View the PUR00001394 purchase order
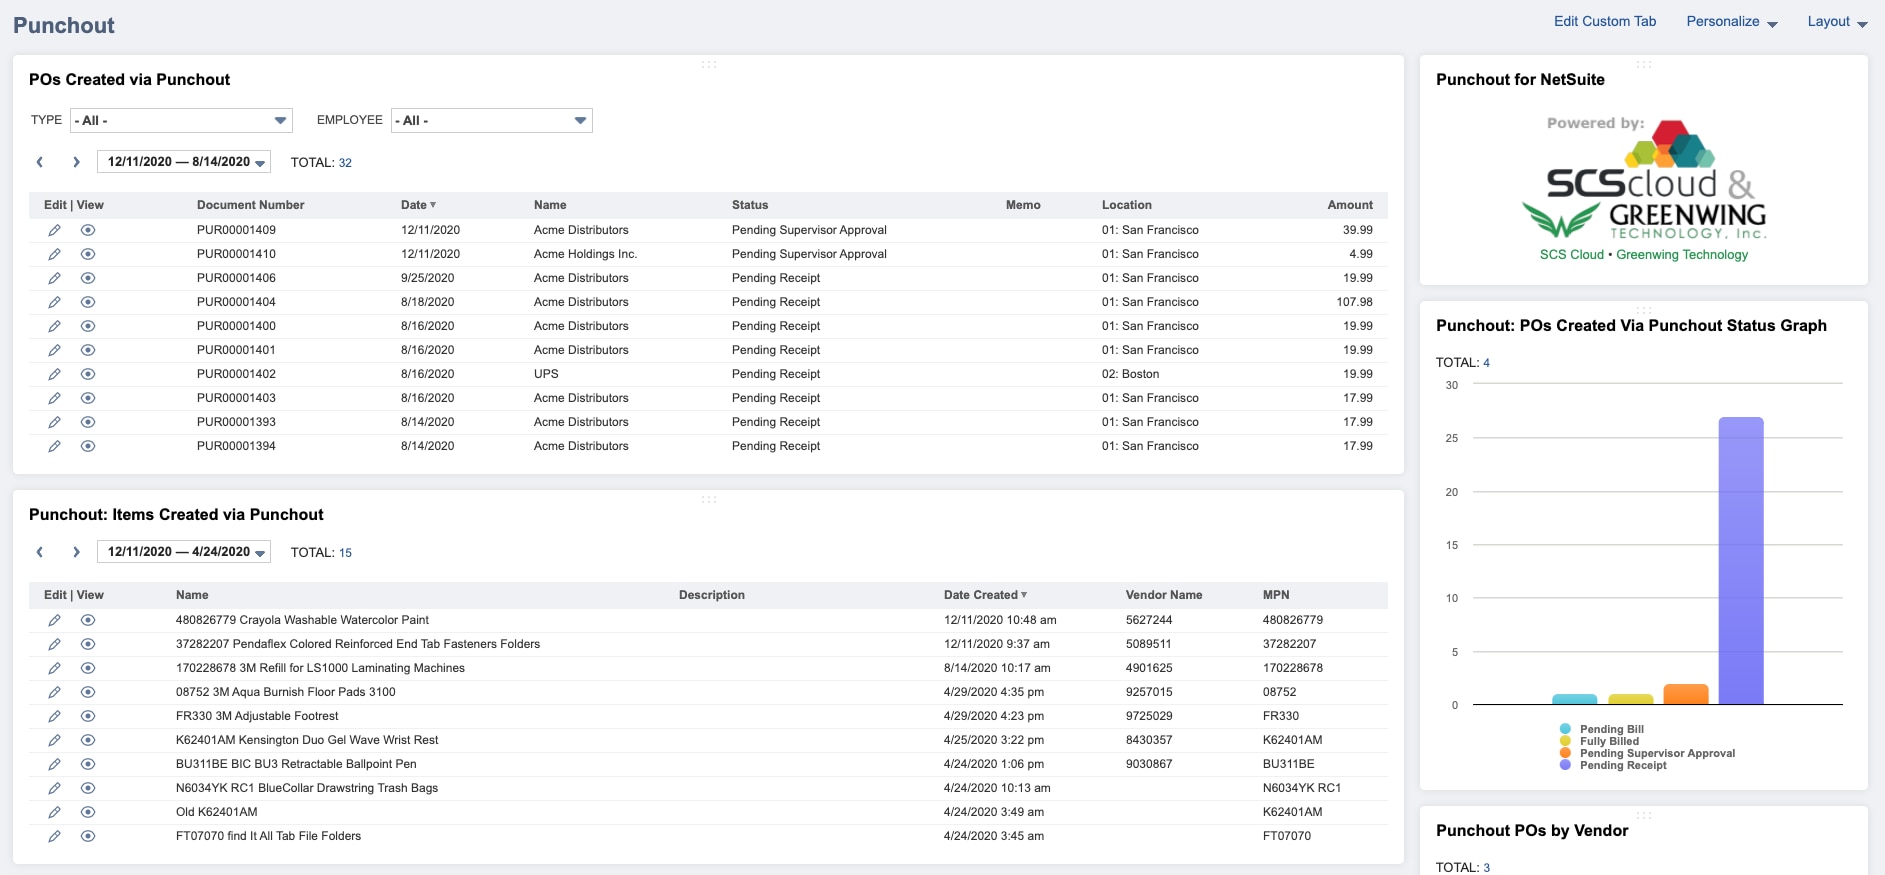 (88, 446)
